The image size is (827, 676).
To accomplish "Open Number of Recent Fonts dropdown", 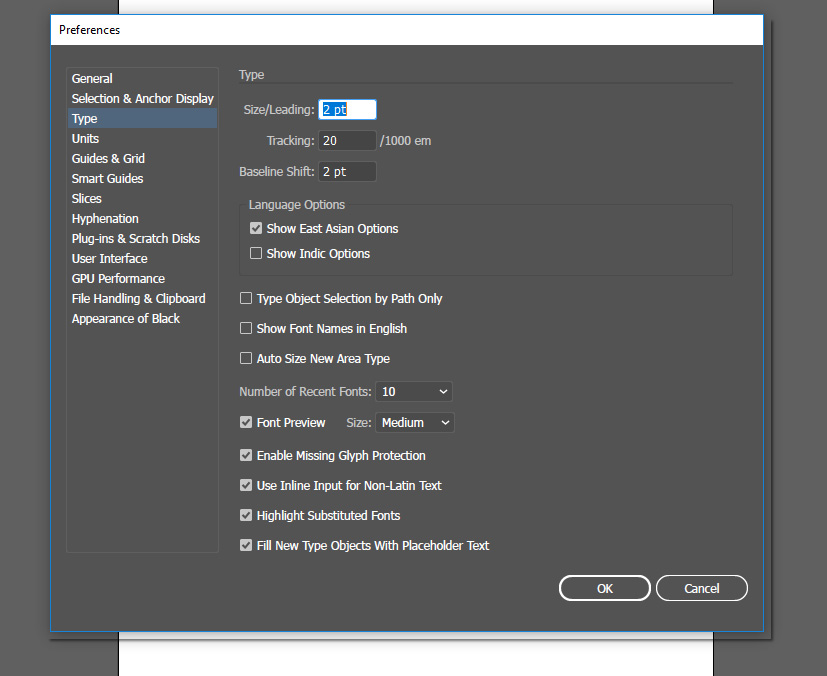I will 414,392.
